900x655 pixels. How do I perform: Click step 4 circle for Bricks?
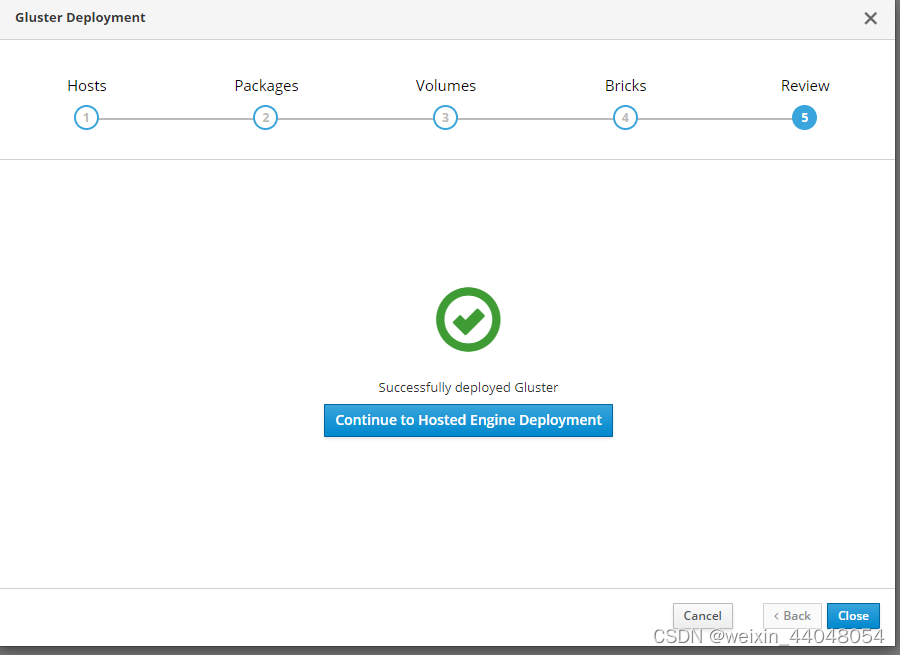click(x=625, y=118)
